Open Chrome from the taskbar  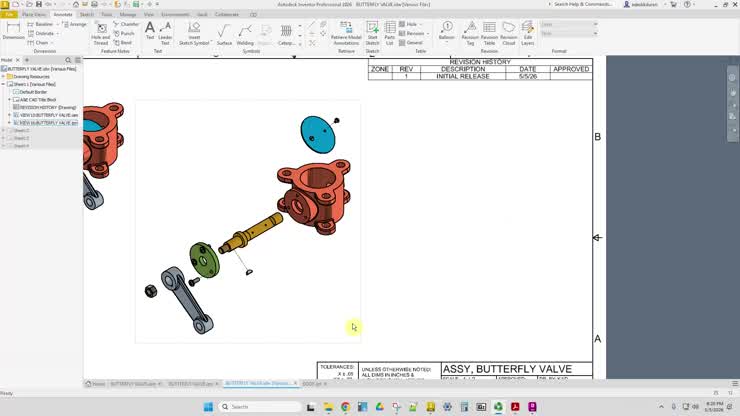pos(345,407)
